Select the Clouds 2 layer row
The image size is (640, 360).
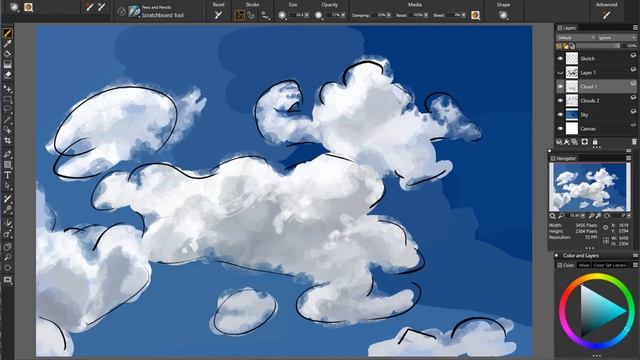coord(596,100)
